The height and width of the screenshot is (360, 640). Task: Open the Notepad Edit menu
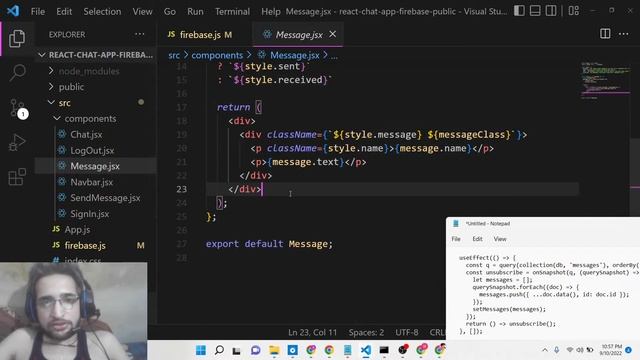pyautogui.click(x=477, y=239)
